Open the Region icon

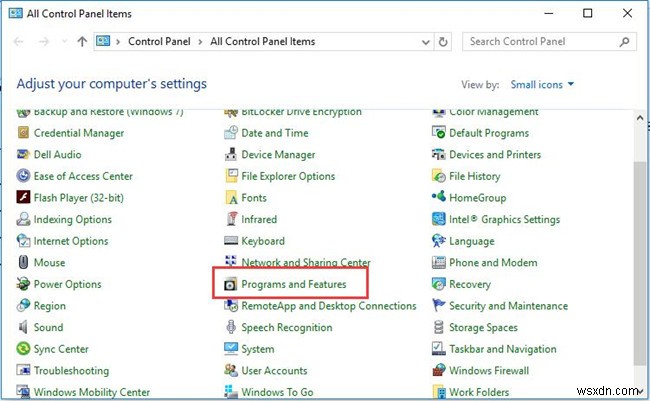point(23,305)
